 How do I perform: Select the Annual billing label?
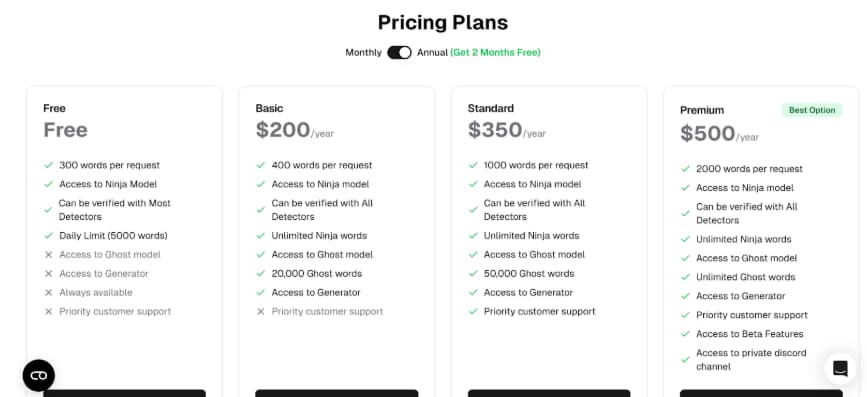click(x=432, y=53)
